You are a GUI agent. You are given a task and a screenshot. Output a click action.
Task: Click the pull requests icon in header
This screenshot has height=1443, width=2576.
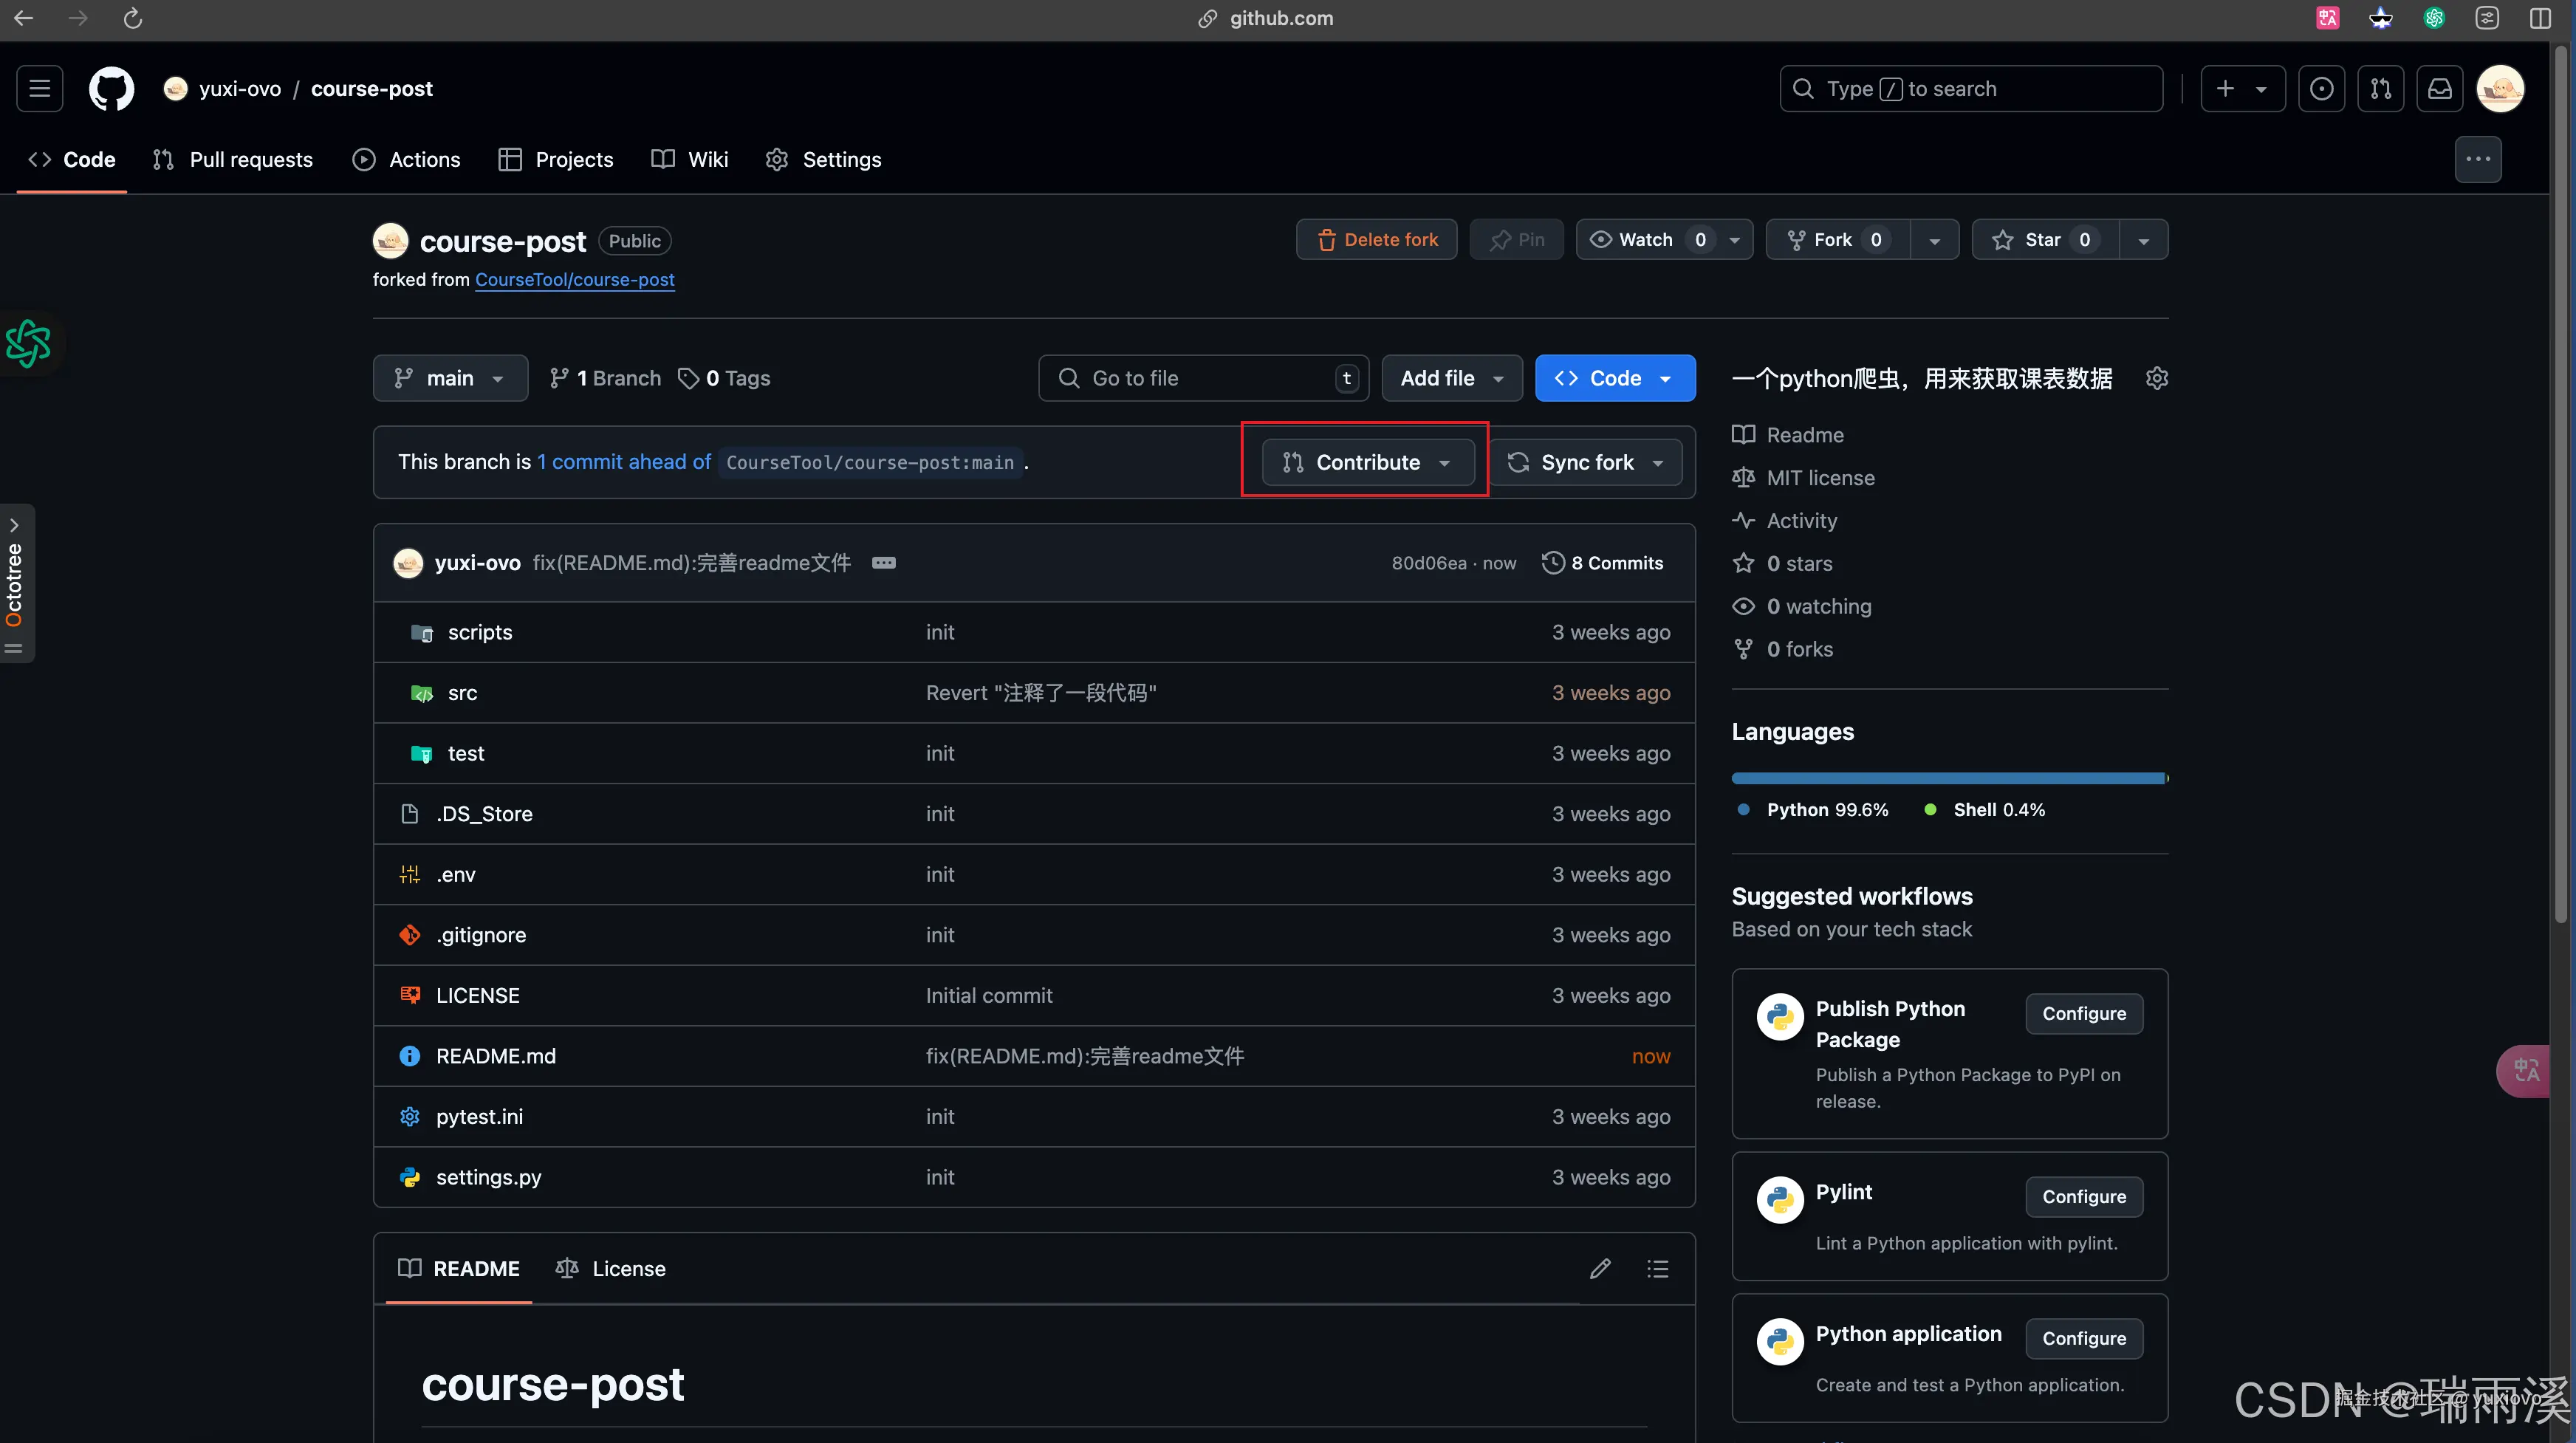click(x=2381, y=89)
